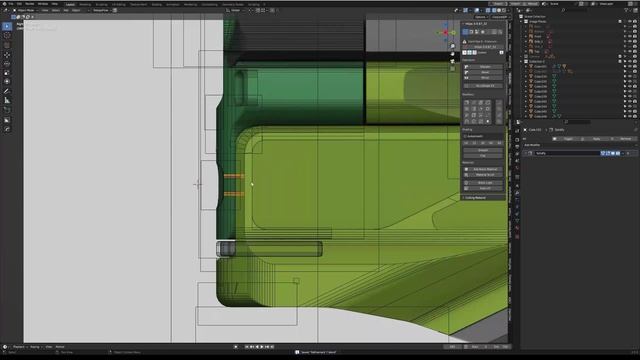This screenshot has width=640, height=360.
Task: Select the Move tool
Action: pos(7,54)
